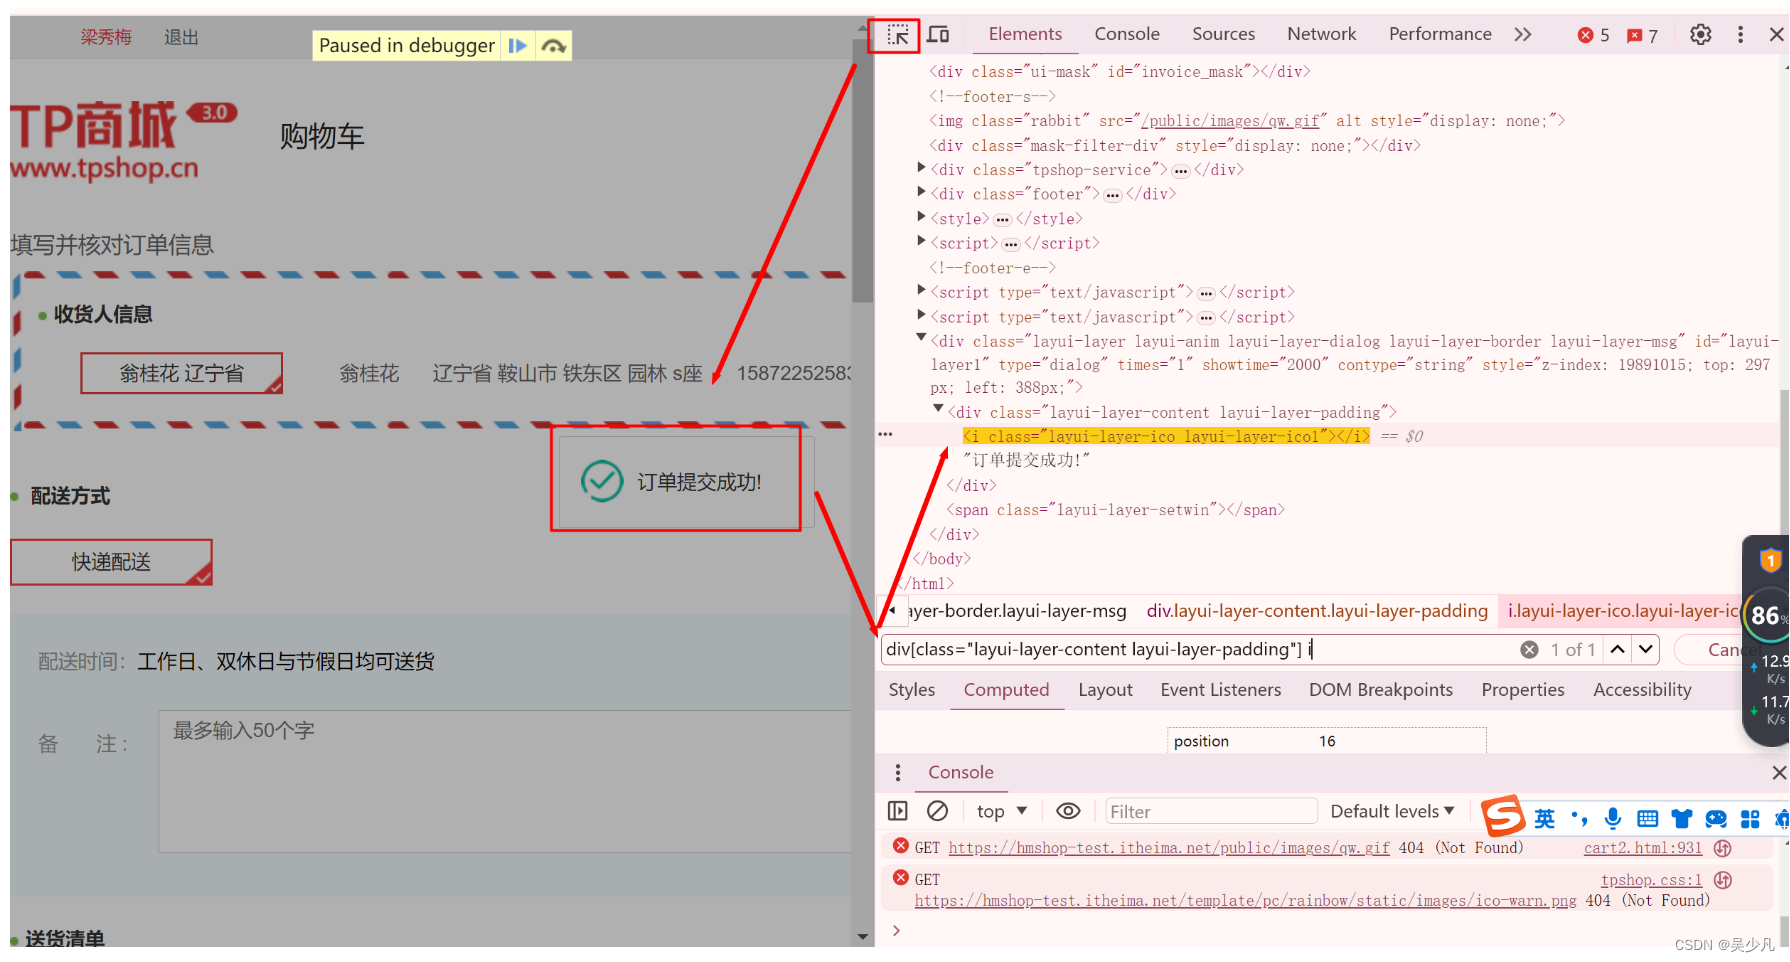Open the Computed styles tab
The height and width of the screenshot is (962, 1790).
1006,689
